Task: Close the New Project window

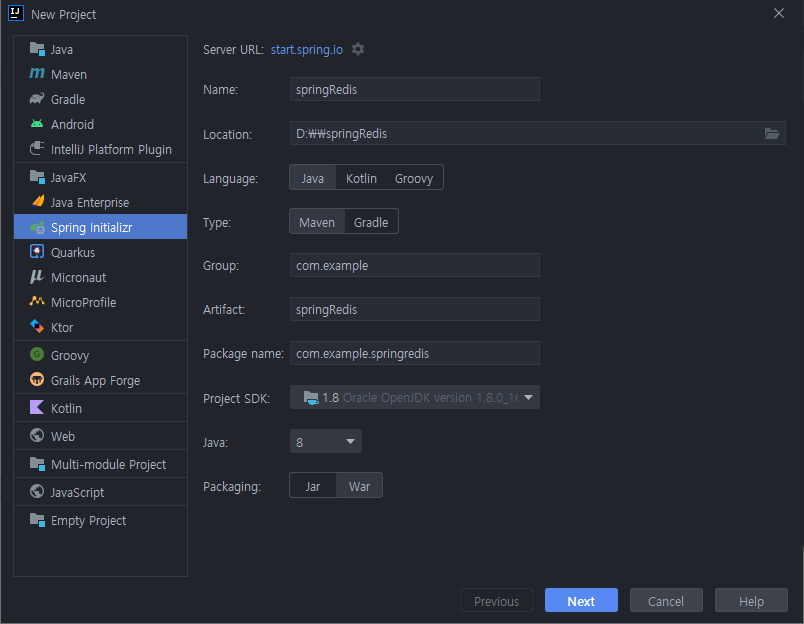Action: coord(778,13)
